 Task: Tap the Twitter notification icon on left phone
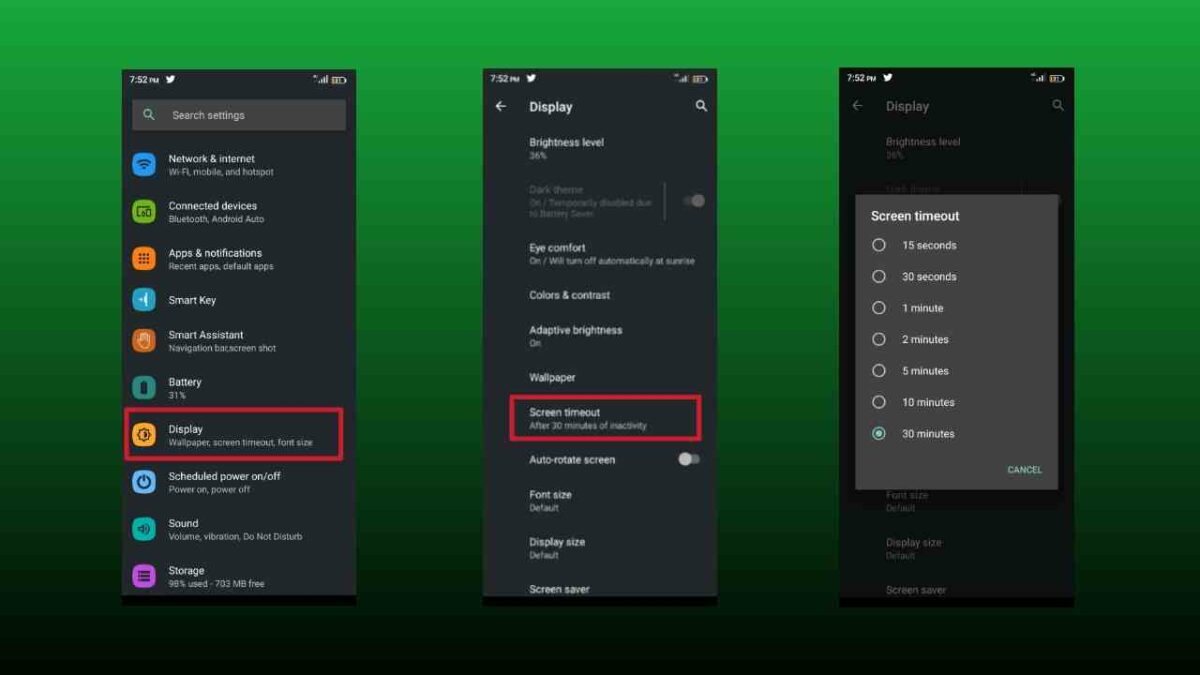(170, 79)
